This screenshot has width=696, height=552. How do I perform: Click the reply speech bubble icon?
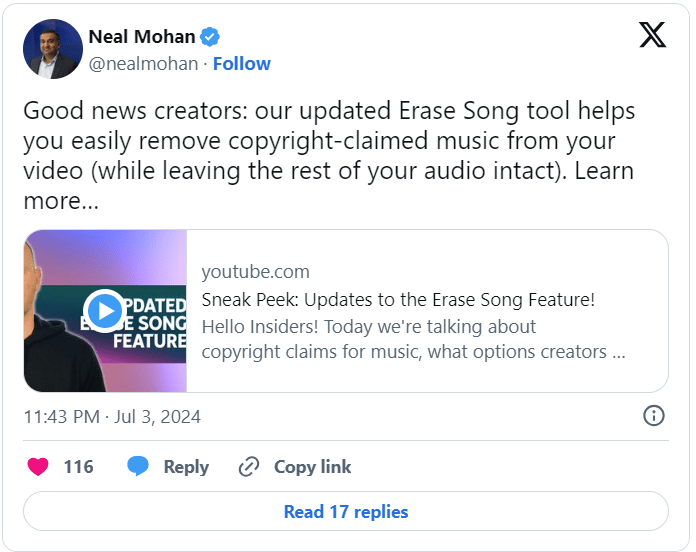138,467
